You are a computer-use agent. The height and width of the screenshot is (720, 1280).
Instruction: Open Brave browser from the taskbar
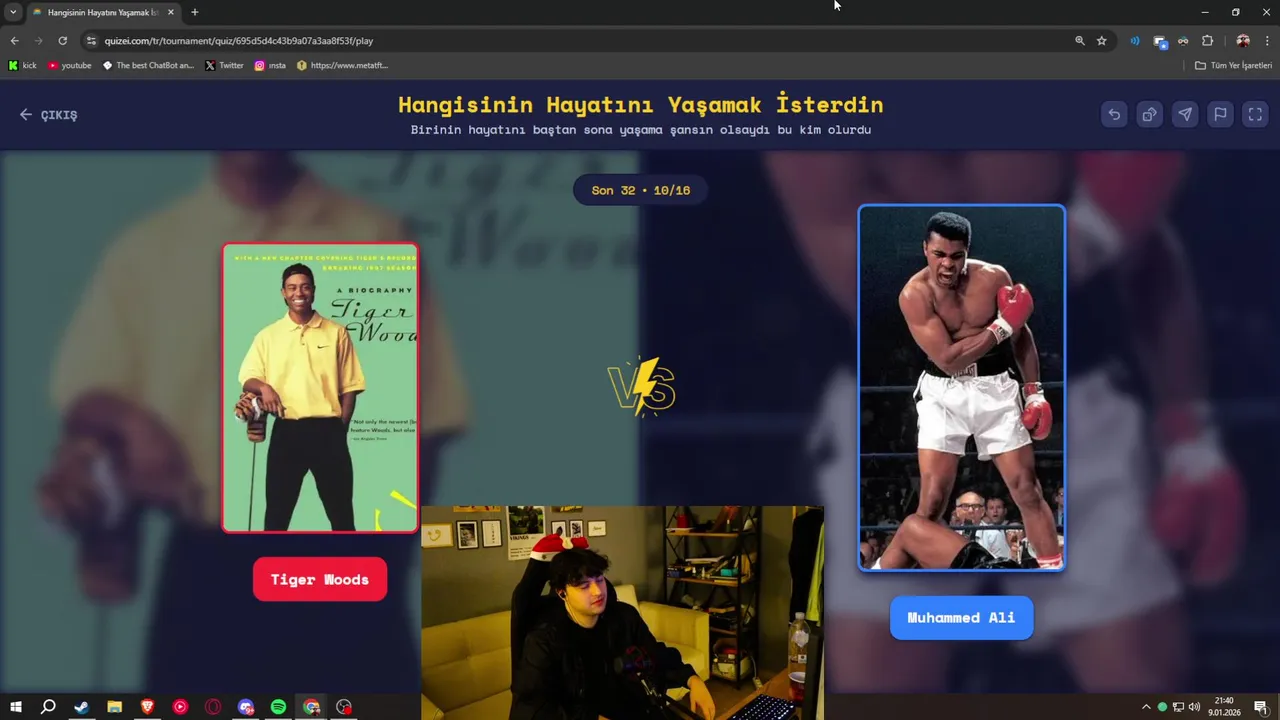pos(147,707)
